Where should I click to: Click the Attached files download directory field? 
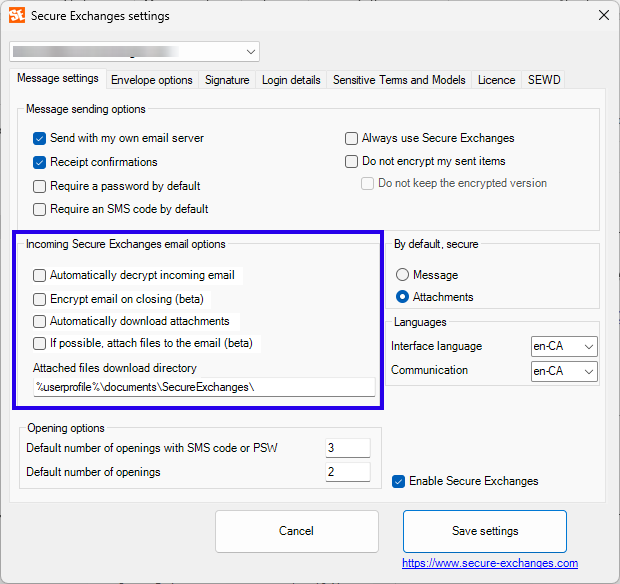point(204,387)
